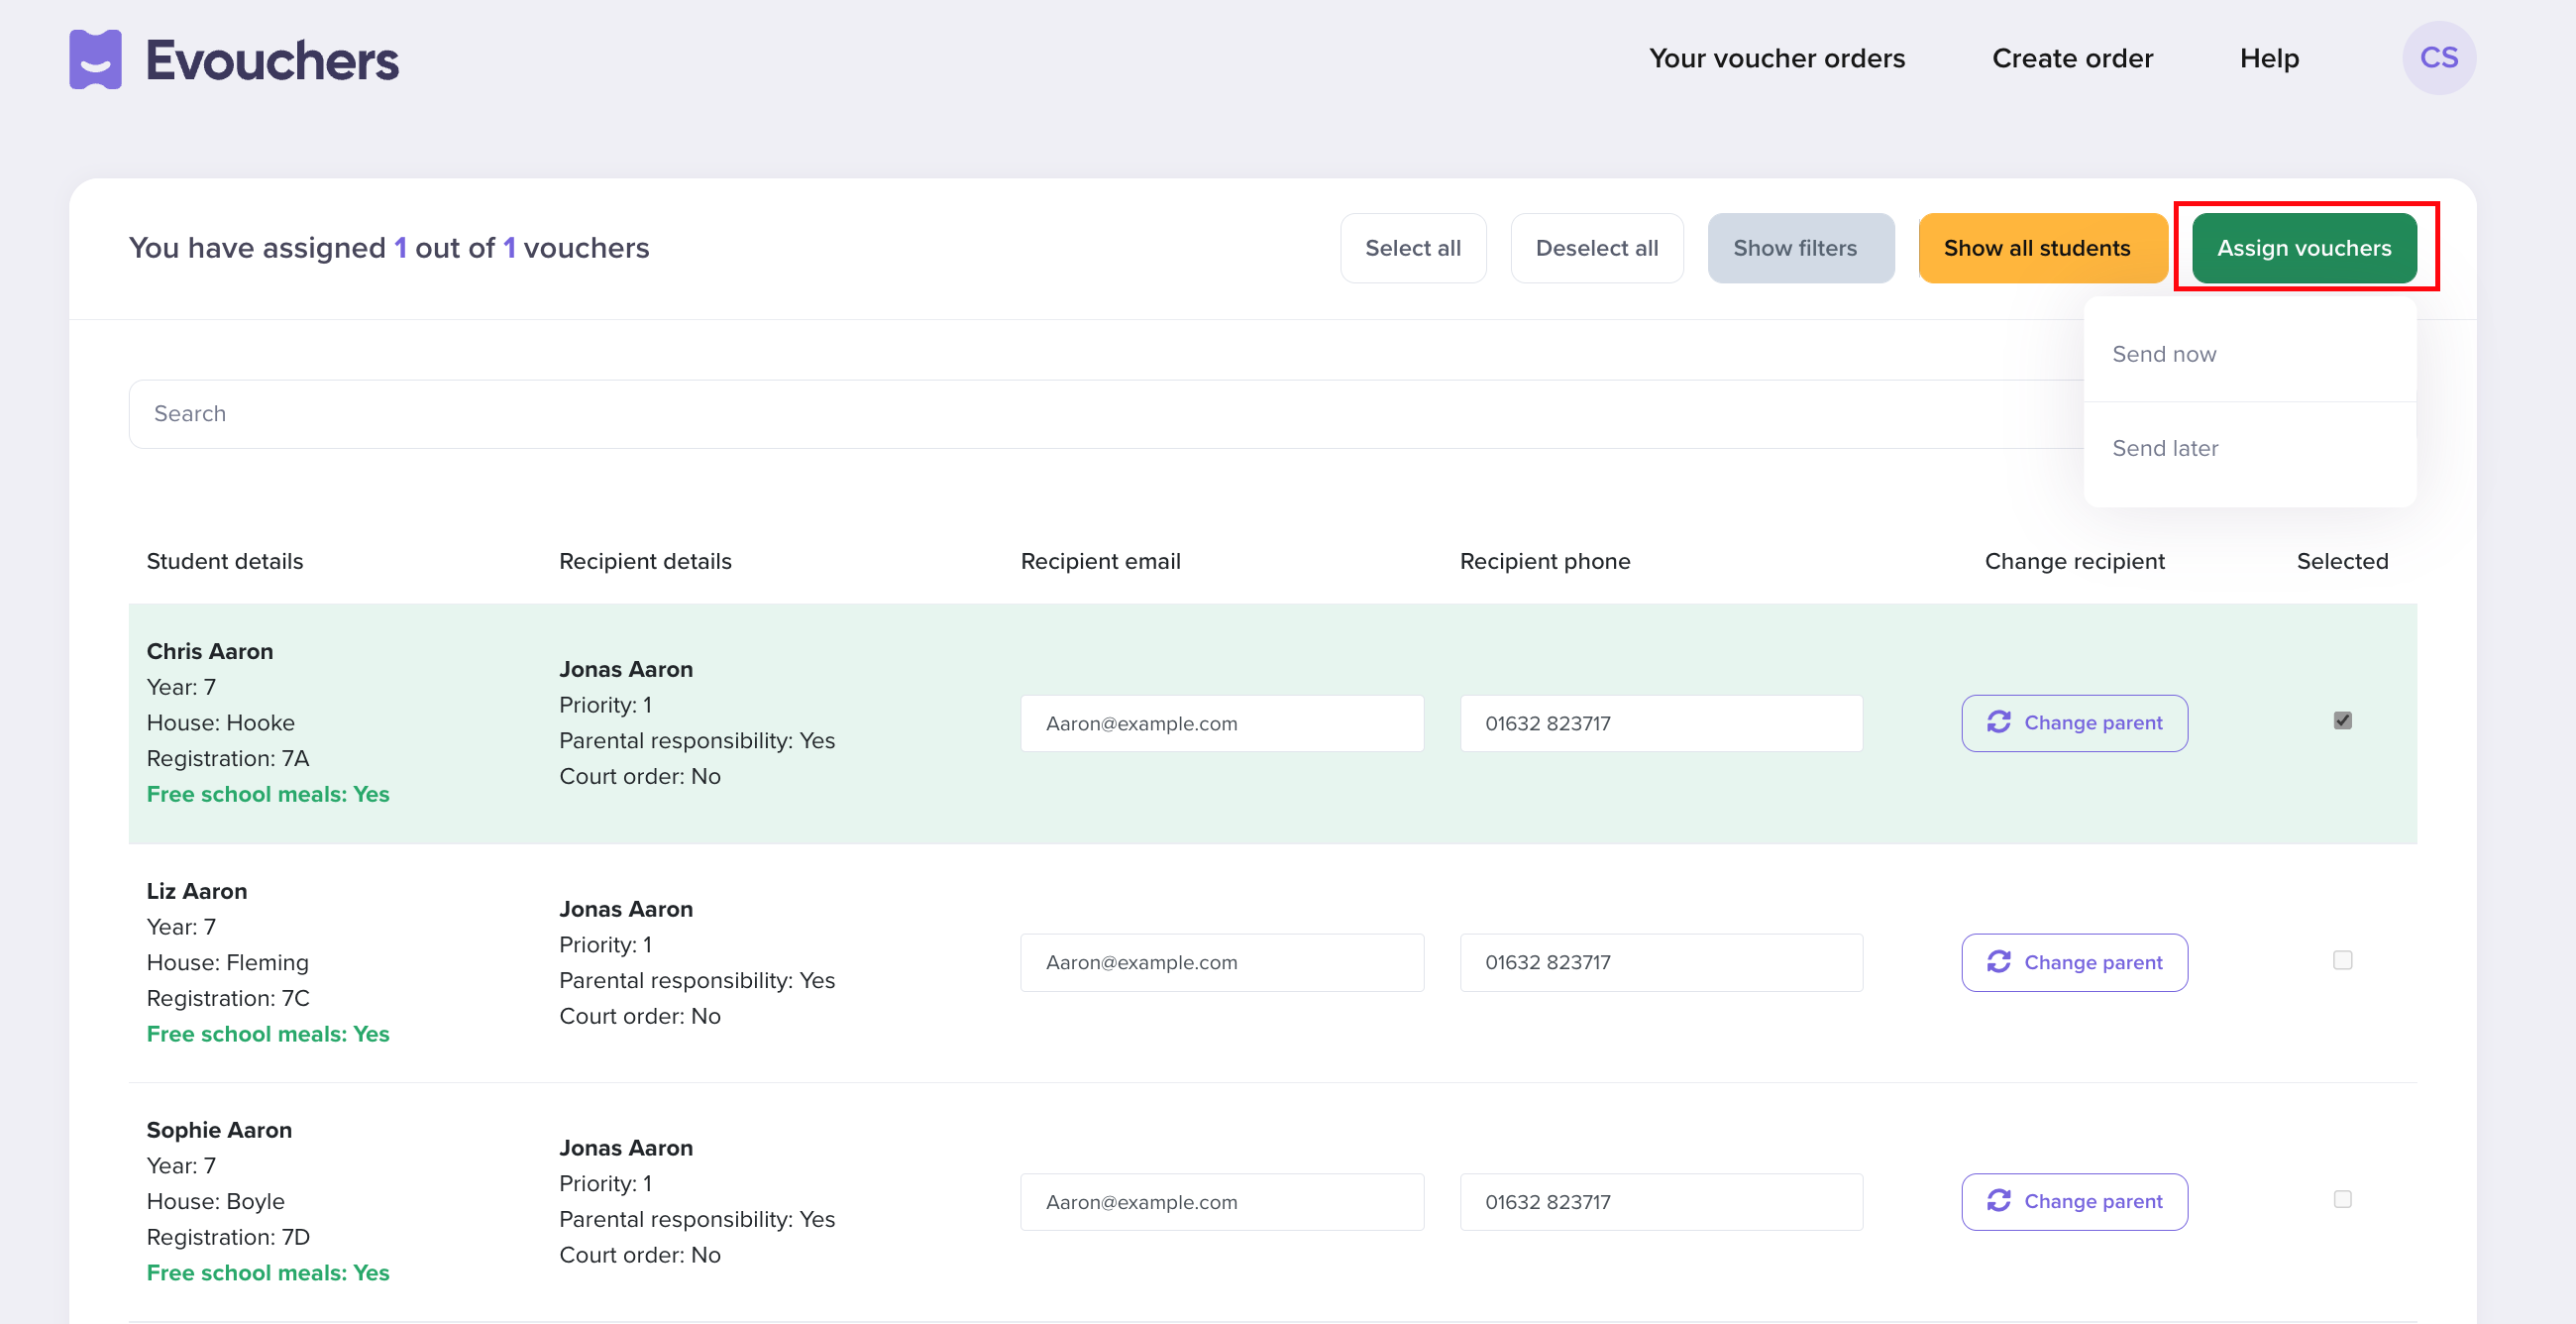Click the Student details column header
Image resolution: width=2576 pixels, height=1324 pixels.
click(224, 561)
